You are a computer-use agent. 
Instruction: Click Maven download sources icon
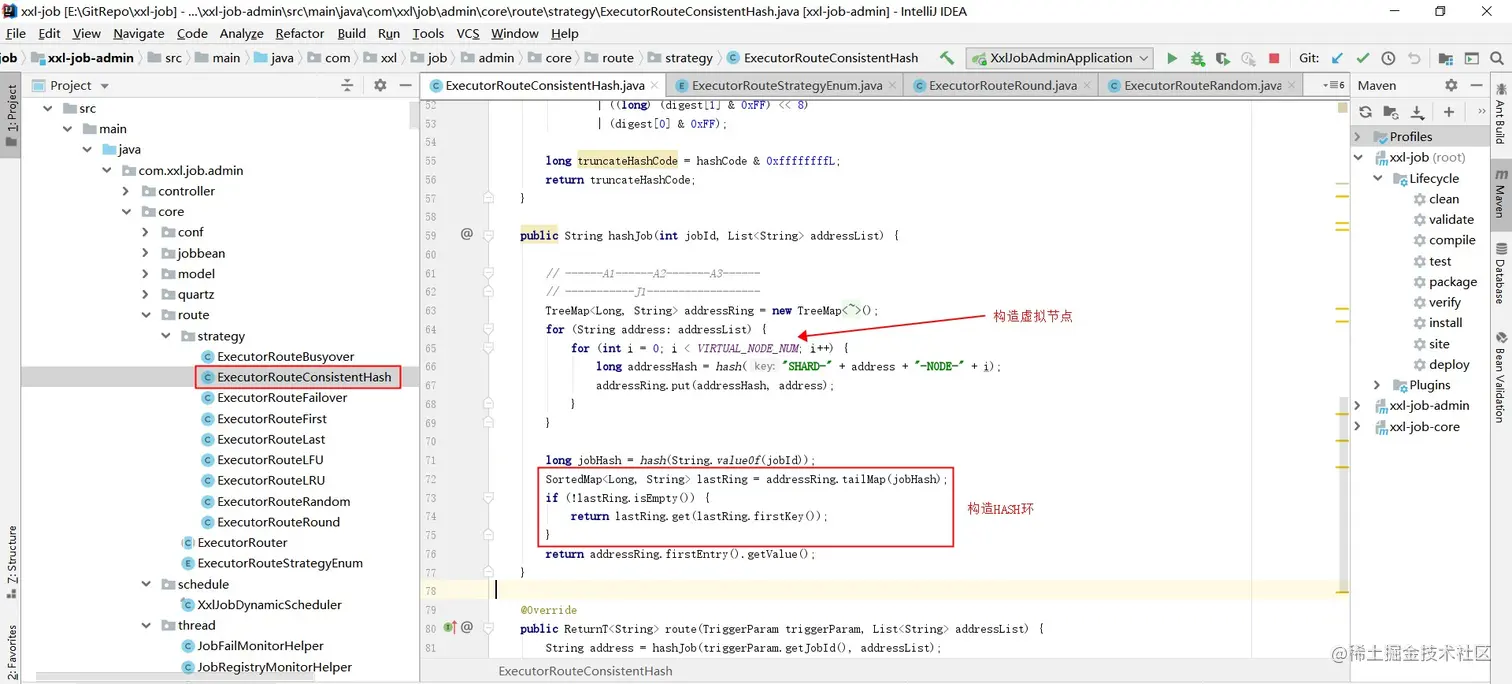point(1417,112)
